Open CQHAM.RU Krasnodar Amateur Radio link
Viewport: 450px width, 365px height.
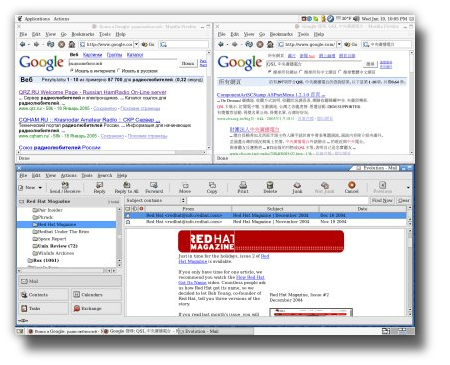(89, 120)
